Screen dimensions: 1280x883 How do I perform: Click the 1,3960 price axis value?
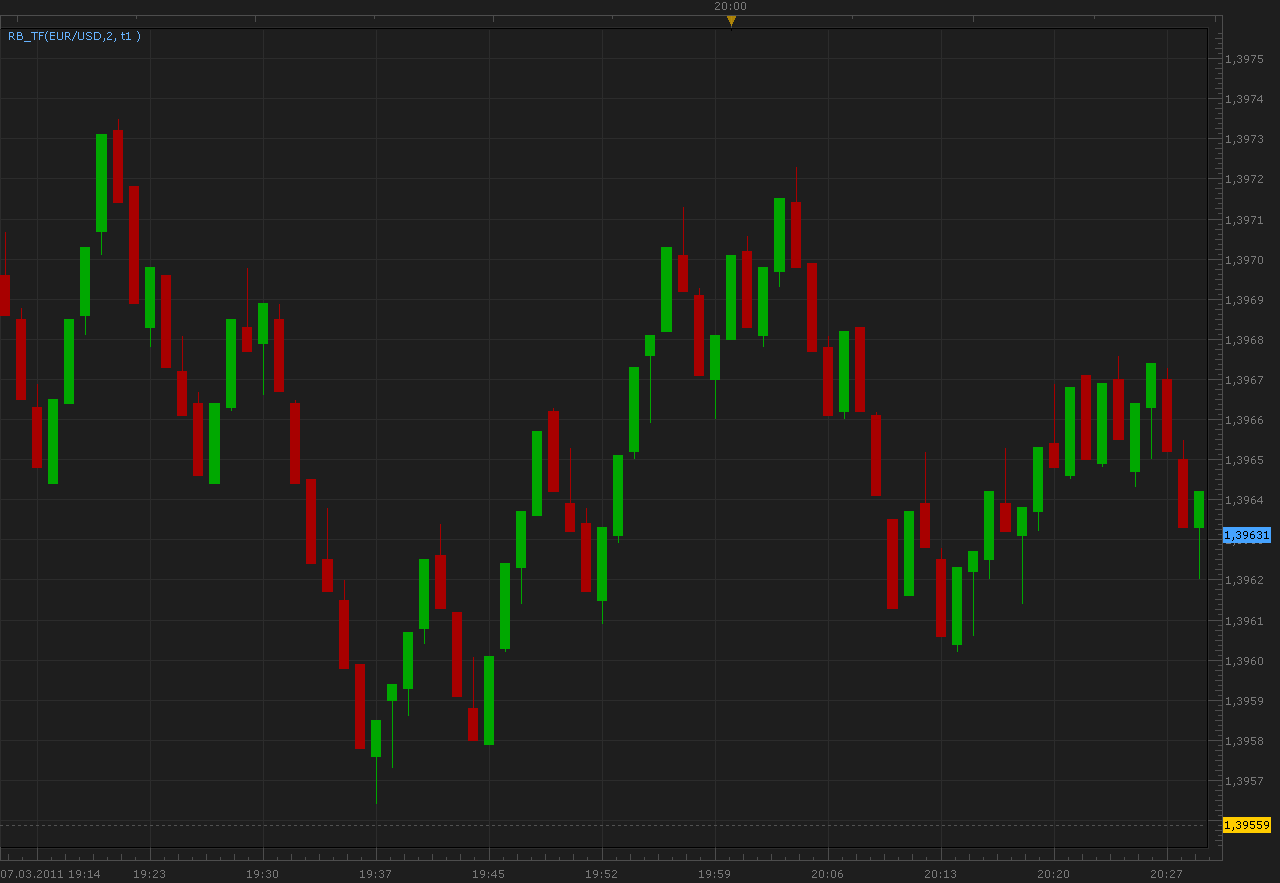(x=1245, y=661)
